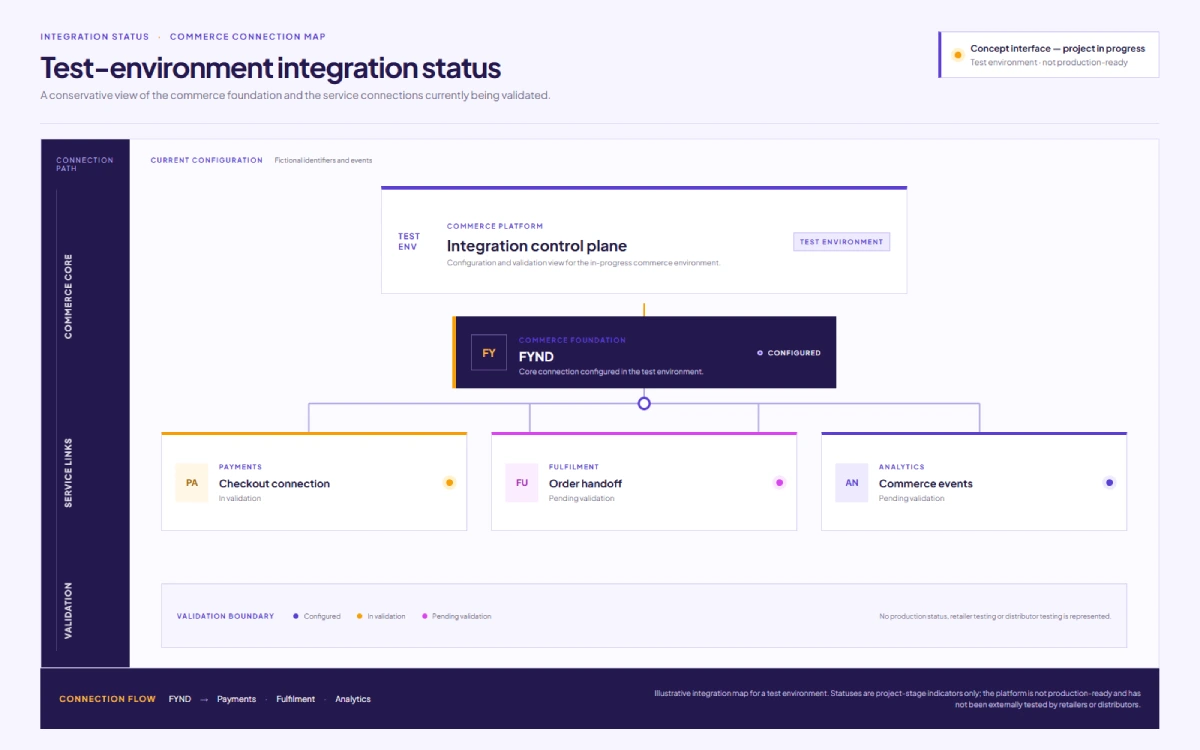1200x750 pixels.
Task: Click 'Fictional identifiers and events' text
Action: tap(323, 160)
